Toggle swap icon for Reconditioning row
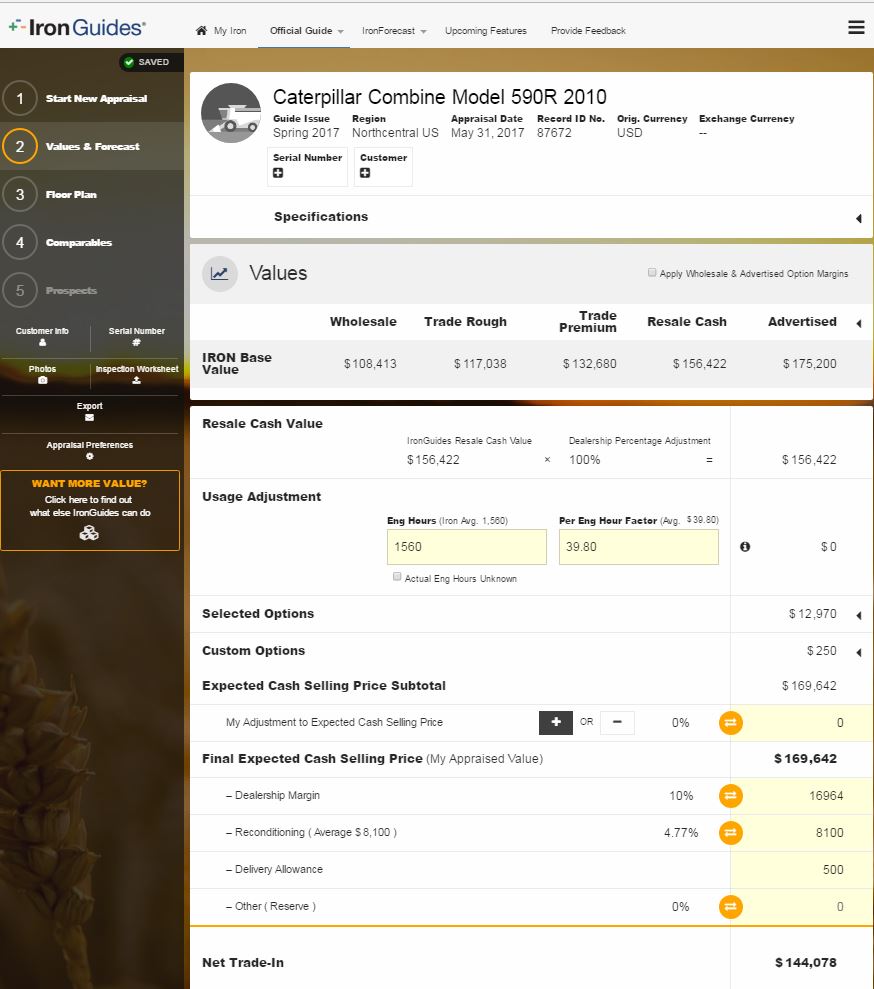The width and height of the screenshot is (874, 989). (x=730, y=833)
